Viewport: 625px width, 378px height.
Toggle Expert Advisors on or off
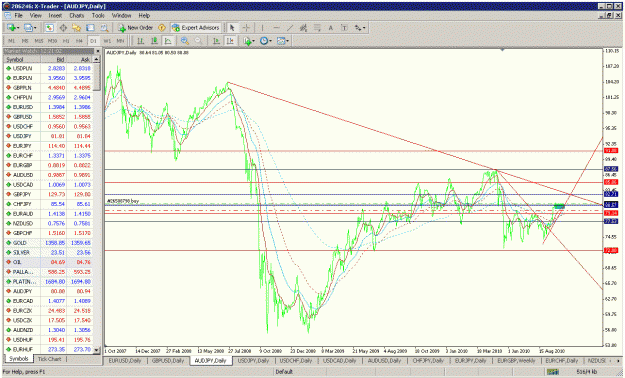196,28
